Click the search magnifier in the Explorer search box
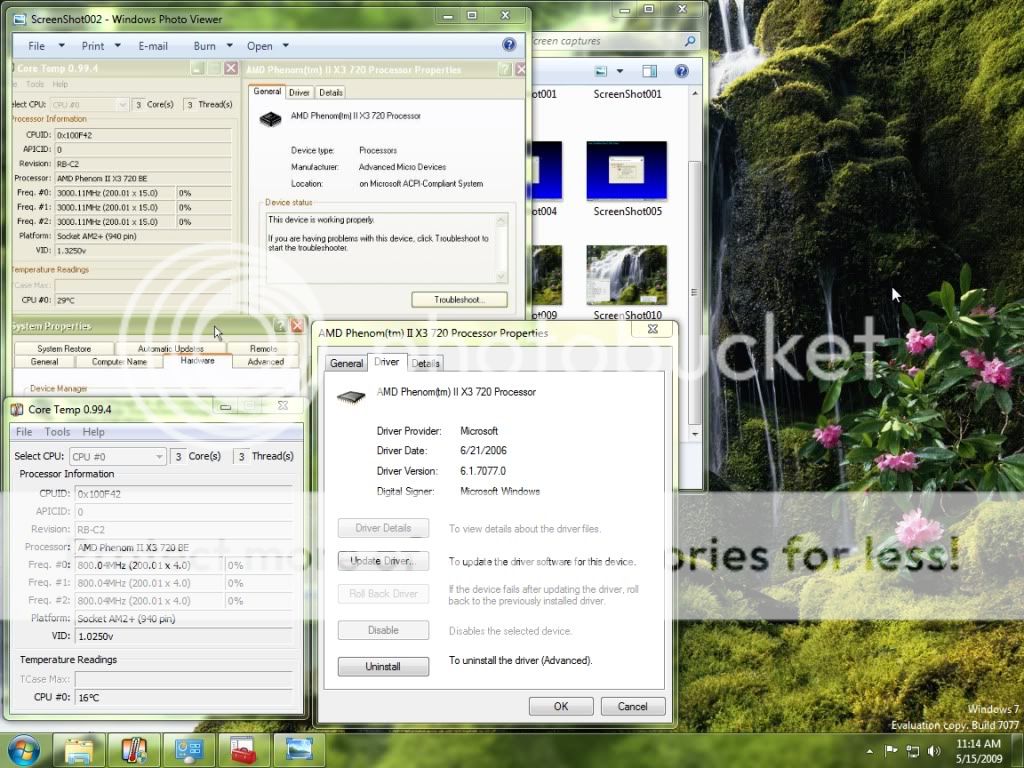The width and height of the screenshot is (1024, 768). click(689, 41)
